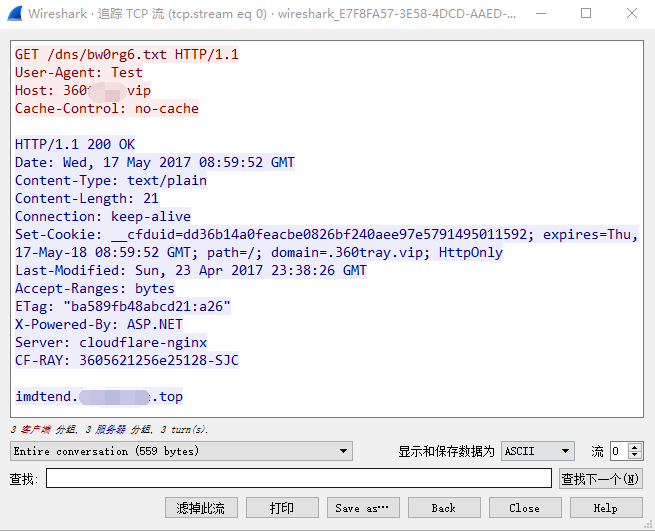Maximize the follow TCP stream window
This screenshot has width=655, height=531.
click(x=586, y=14)
